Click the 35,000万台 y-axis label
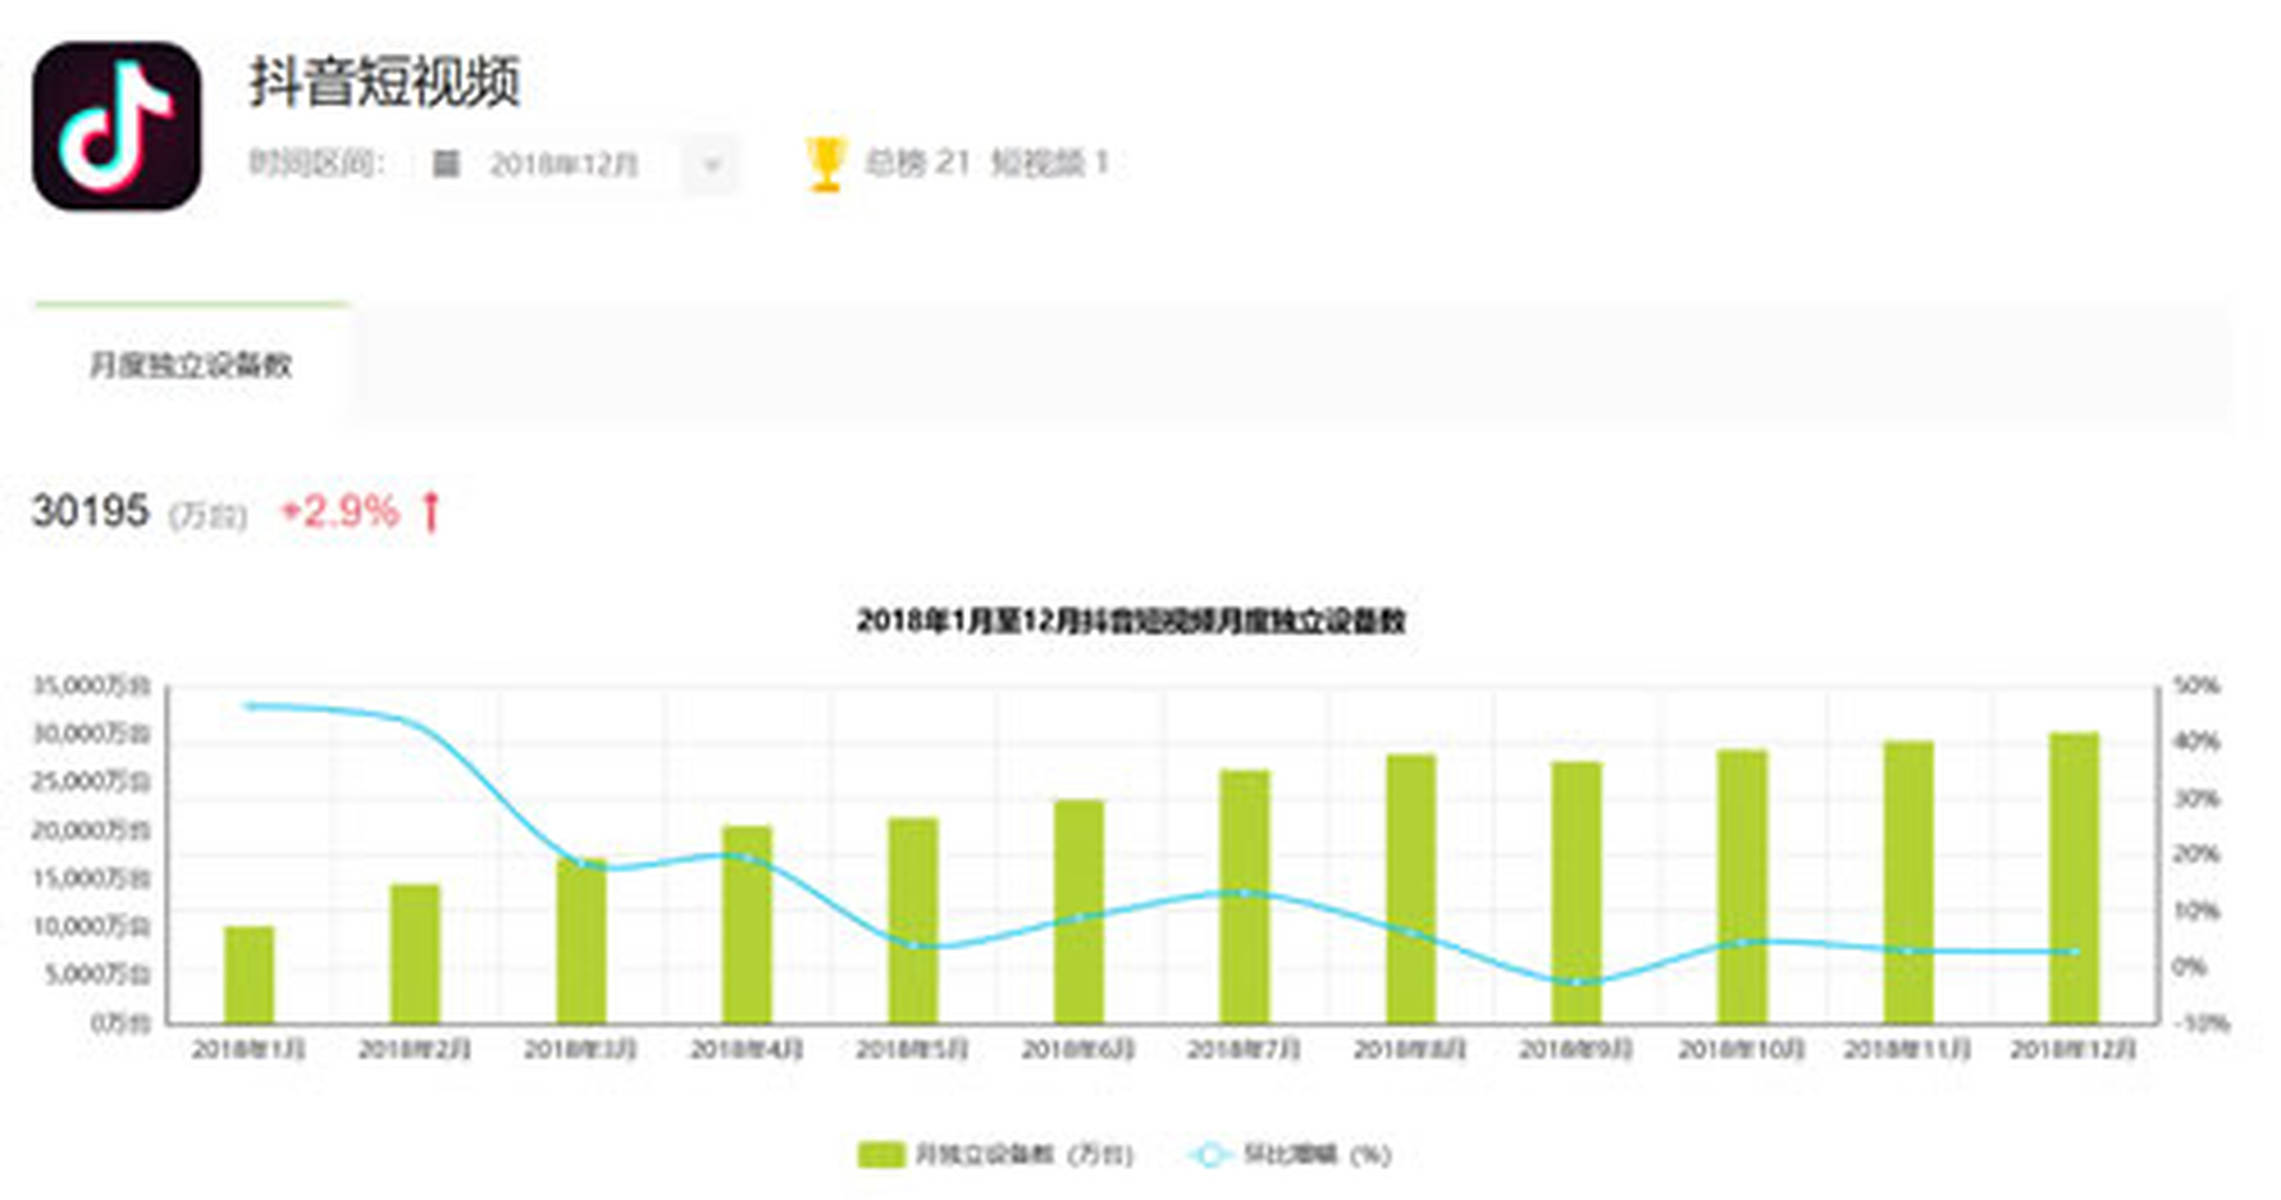The width and height of the screenshot is (2281, 1200). (x=92, y=686)
